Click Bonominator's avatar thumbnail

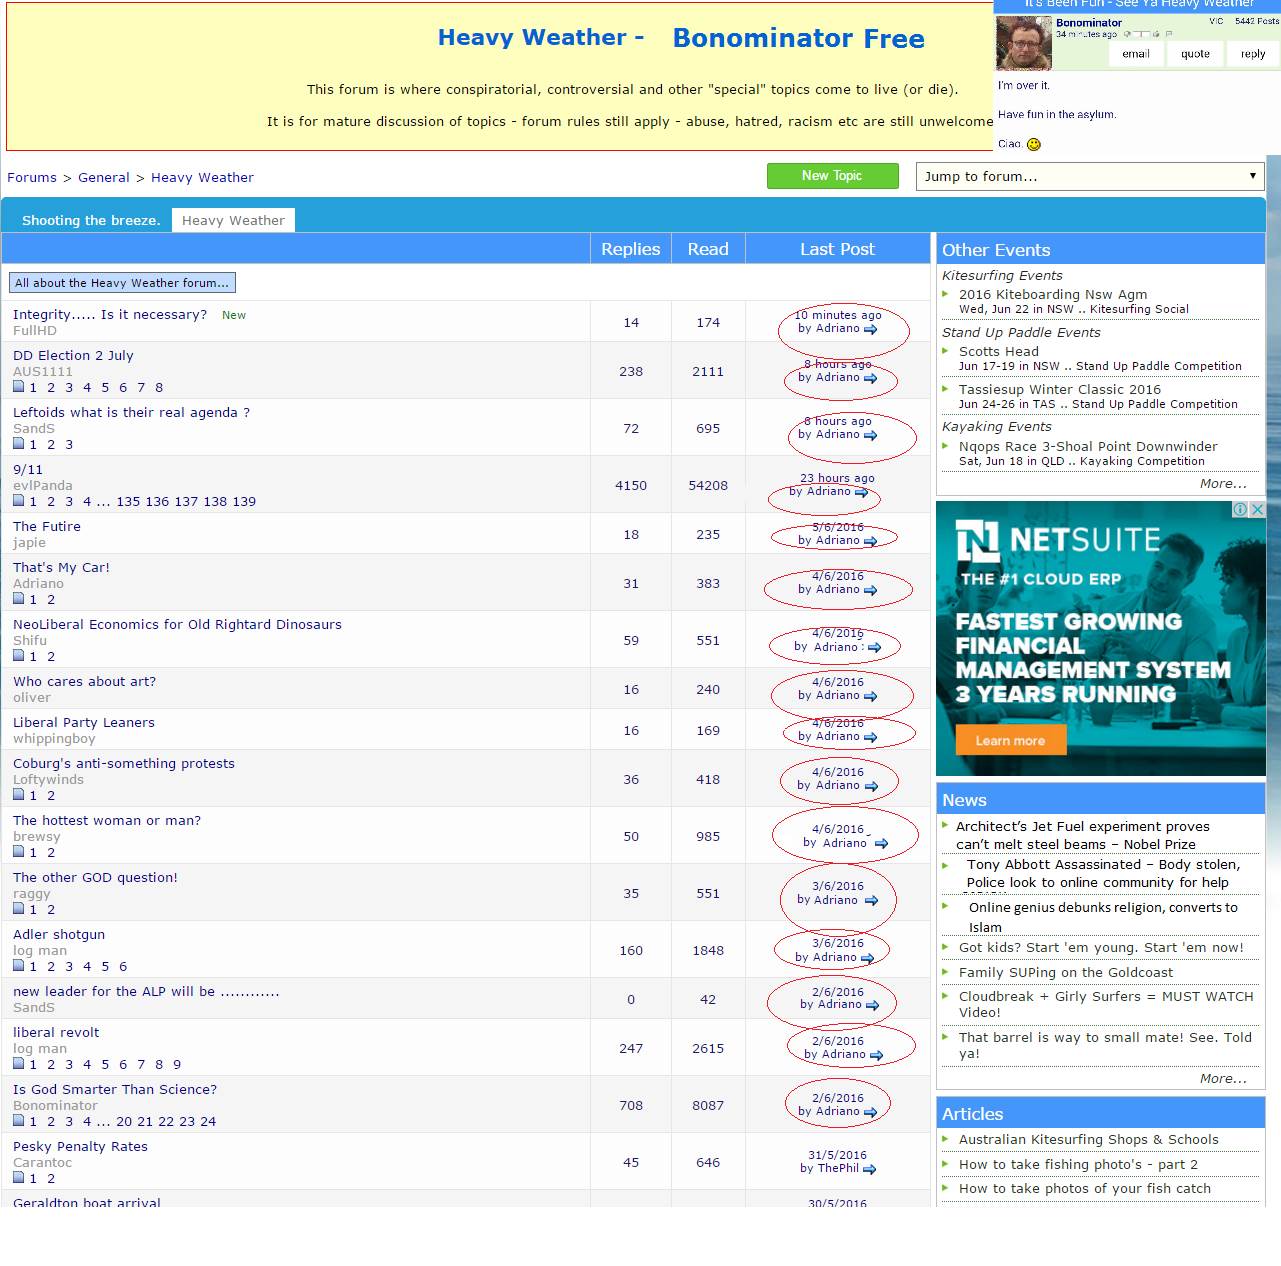point(1023,43)
